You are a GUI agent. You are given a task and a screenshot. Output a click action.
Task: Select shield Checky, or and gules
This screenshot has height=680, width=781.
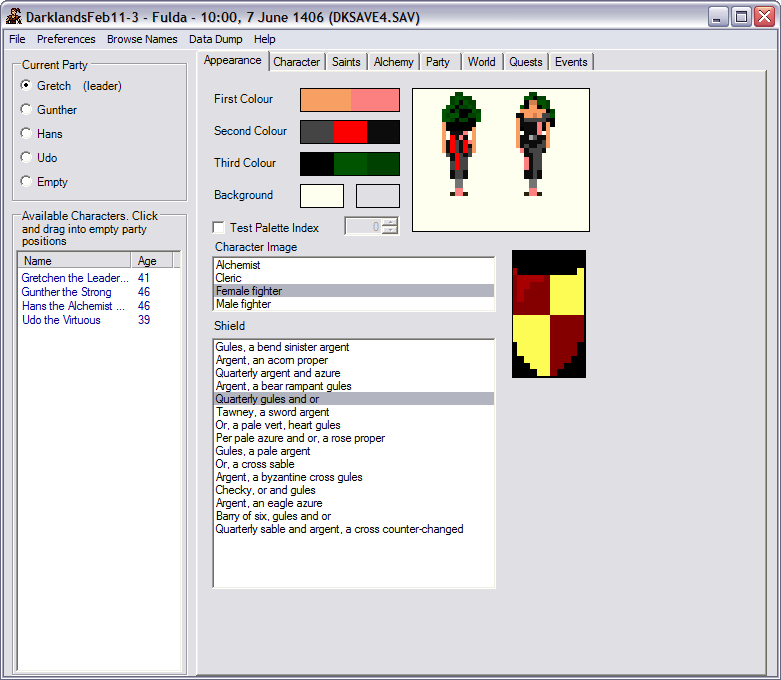(x=354, y=489)
